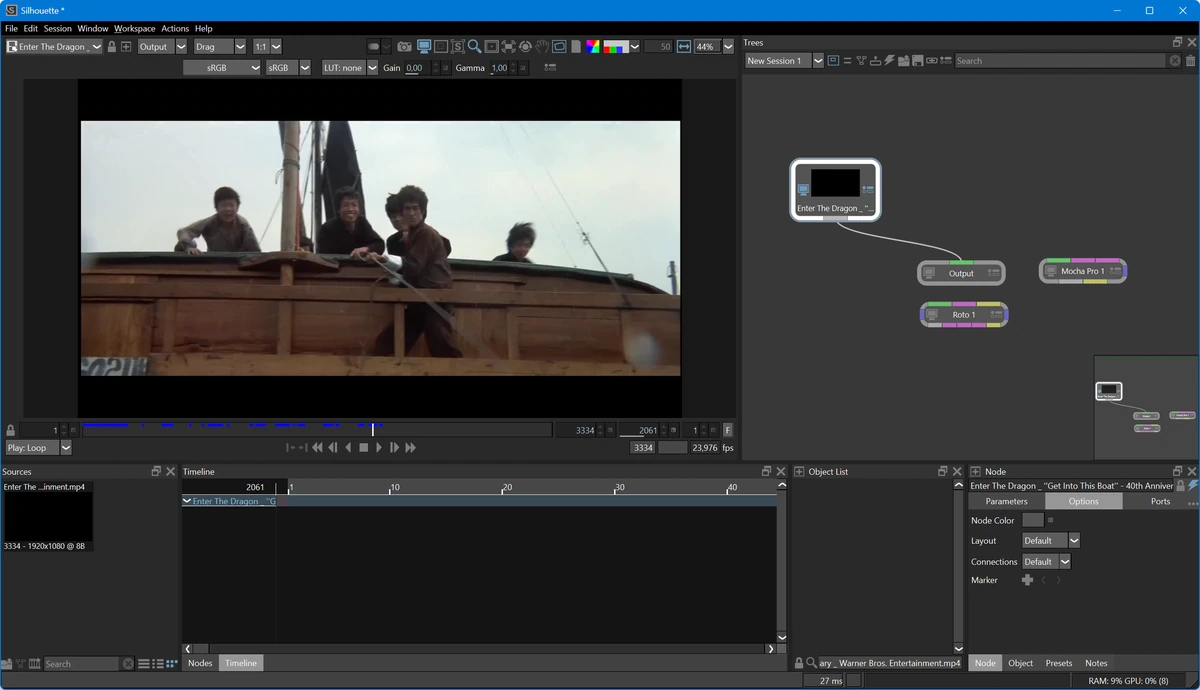Viewport: 1200px width, 690px height.
Task: Open the Workspace menu
Action: (x=134, y=29)
